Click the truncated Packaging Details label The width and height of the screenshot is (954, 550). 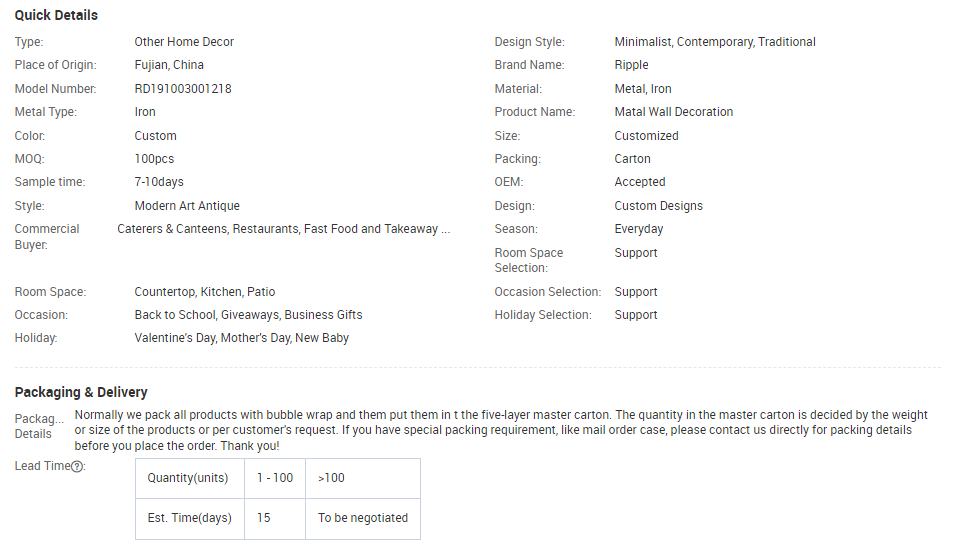click(39, 426)
